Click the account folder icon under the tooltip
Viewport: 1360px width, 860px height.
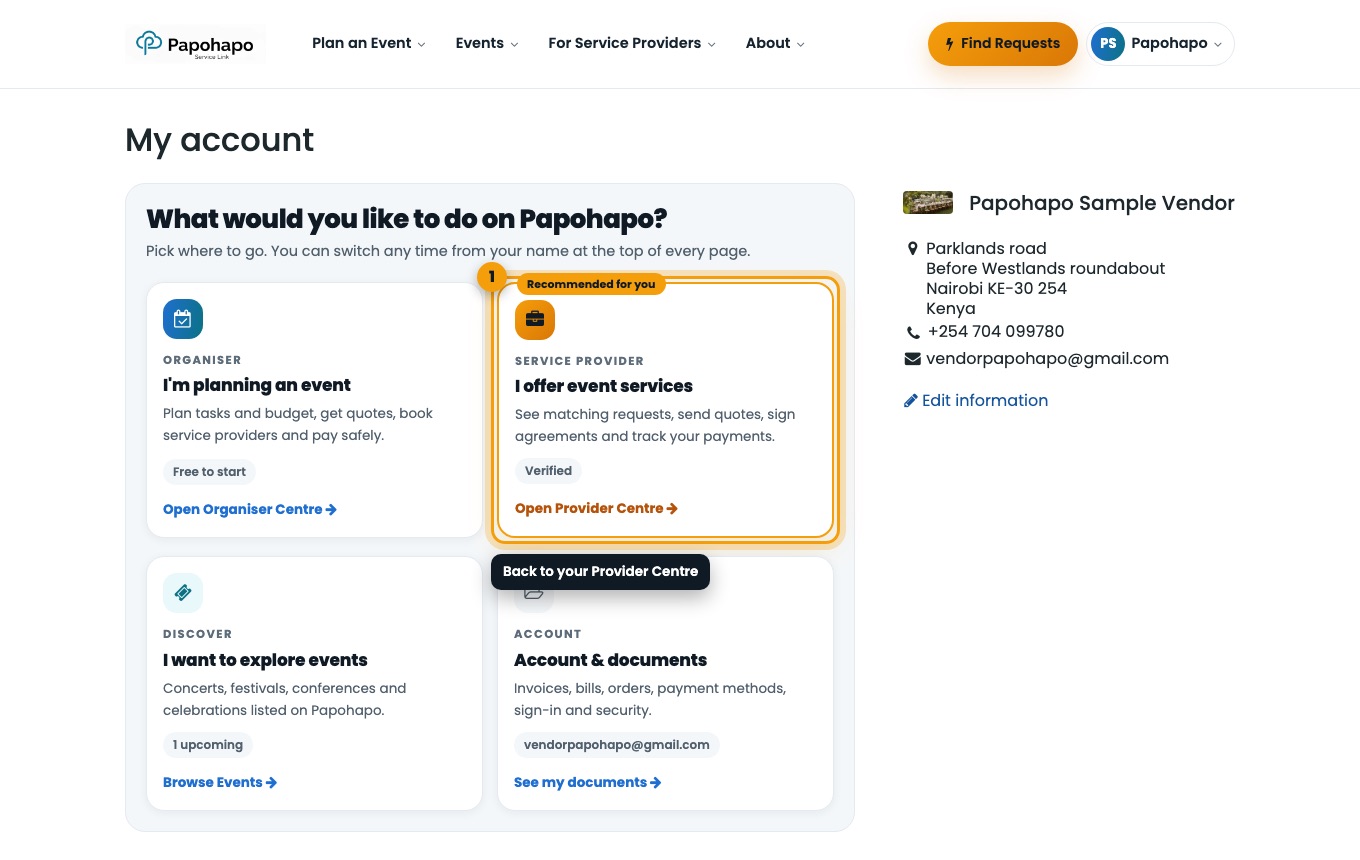[534, 596]
